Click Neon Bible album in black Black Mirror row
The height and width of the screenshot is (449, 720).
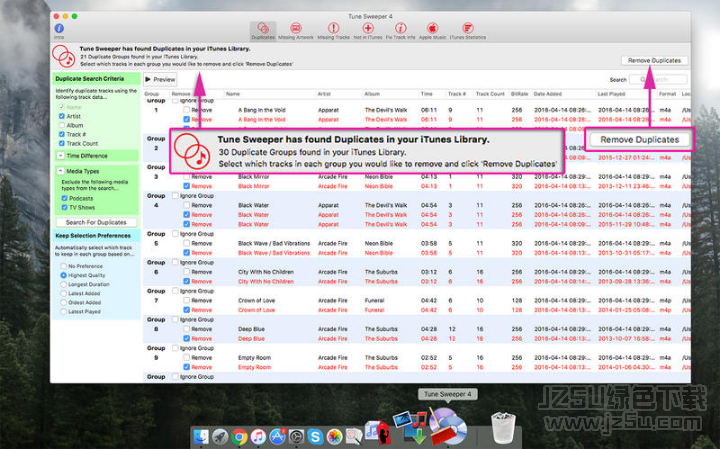(379, 177)
